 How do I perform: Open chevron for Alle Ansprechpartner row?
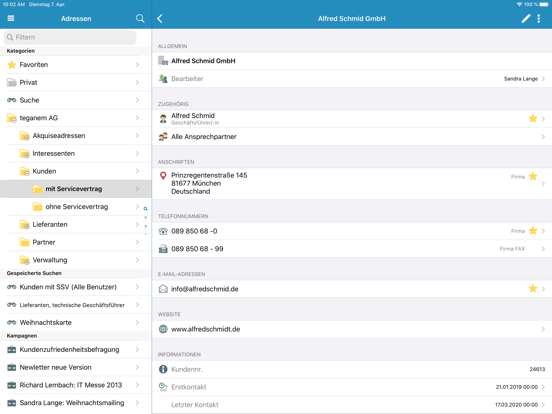[543, 137]
